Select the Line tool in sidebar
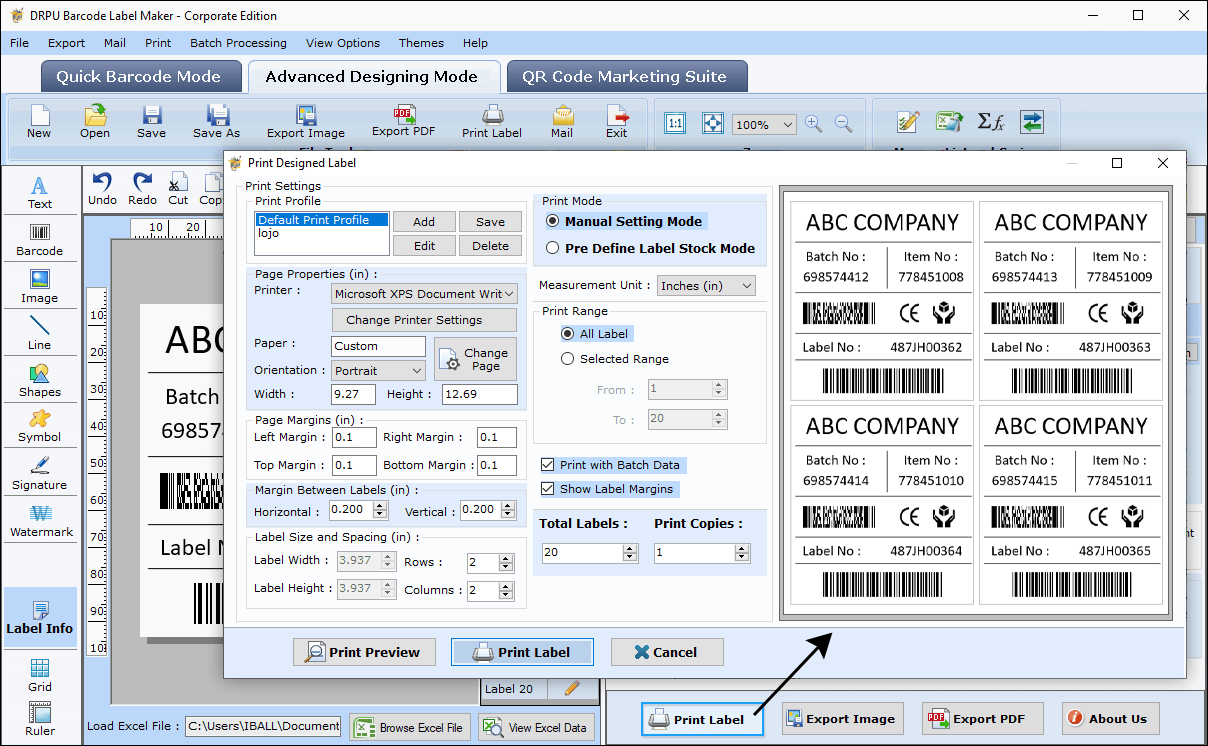 pos(40,333)
